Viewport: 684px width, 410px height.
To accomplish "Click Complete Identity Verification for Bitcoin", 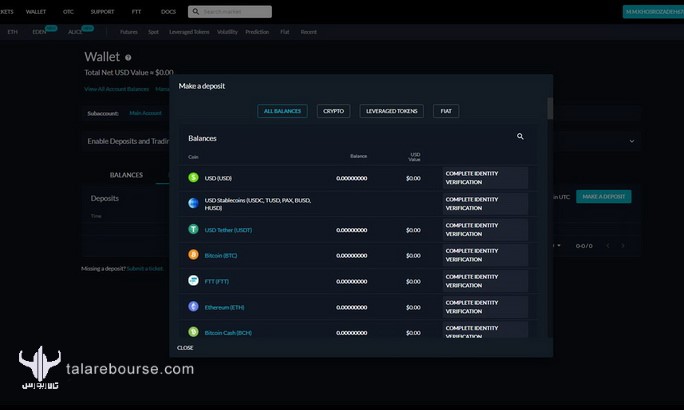I will (485, 255).
